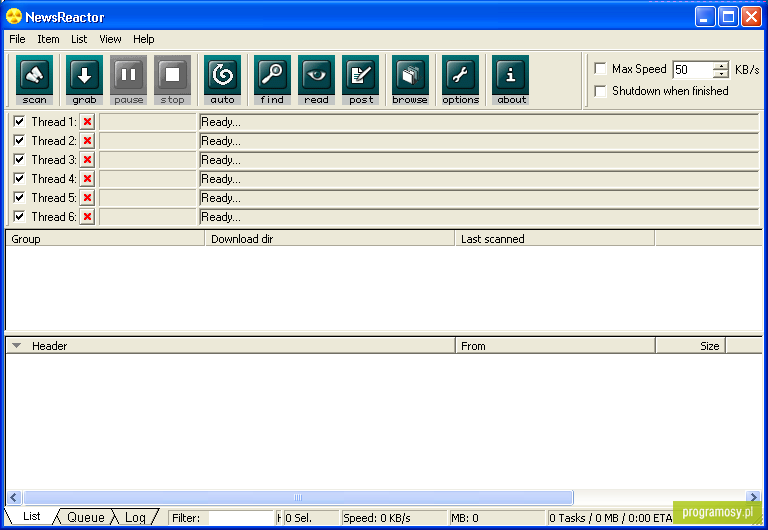Click Thread 6 Ready status bar

coord(479,217)
